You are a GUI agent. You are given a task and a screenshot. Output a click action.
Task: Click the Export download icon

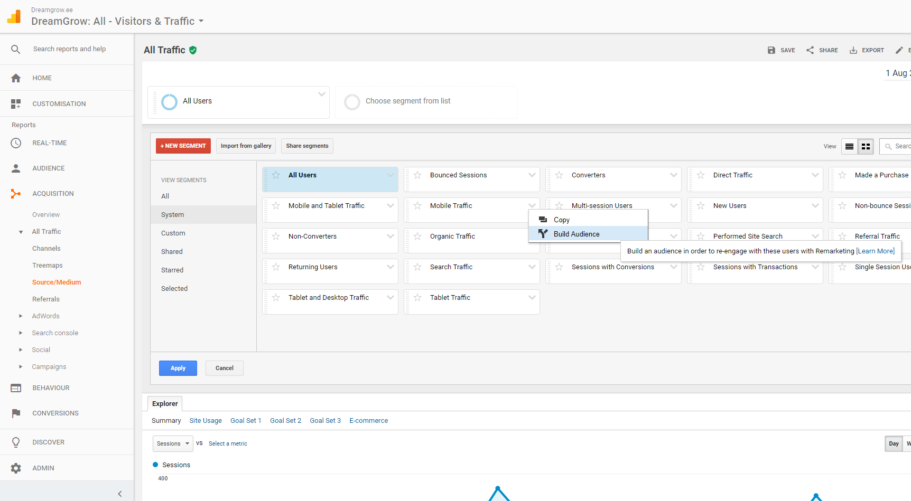click(x=853, y=50)
